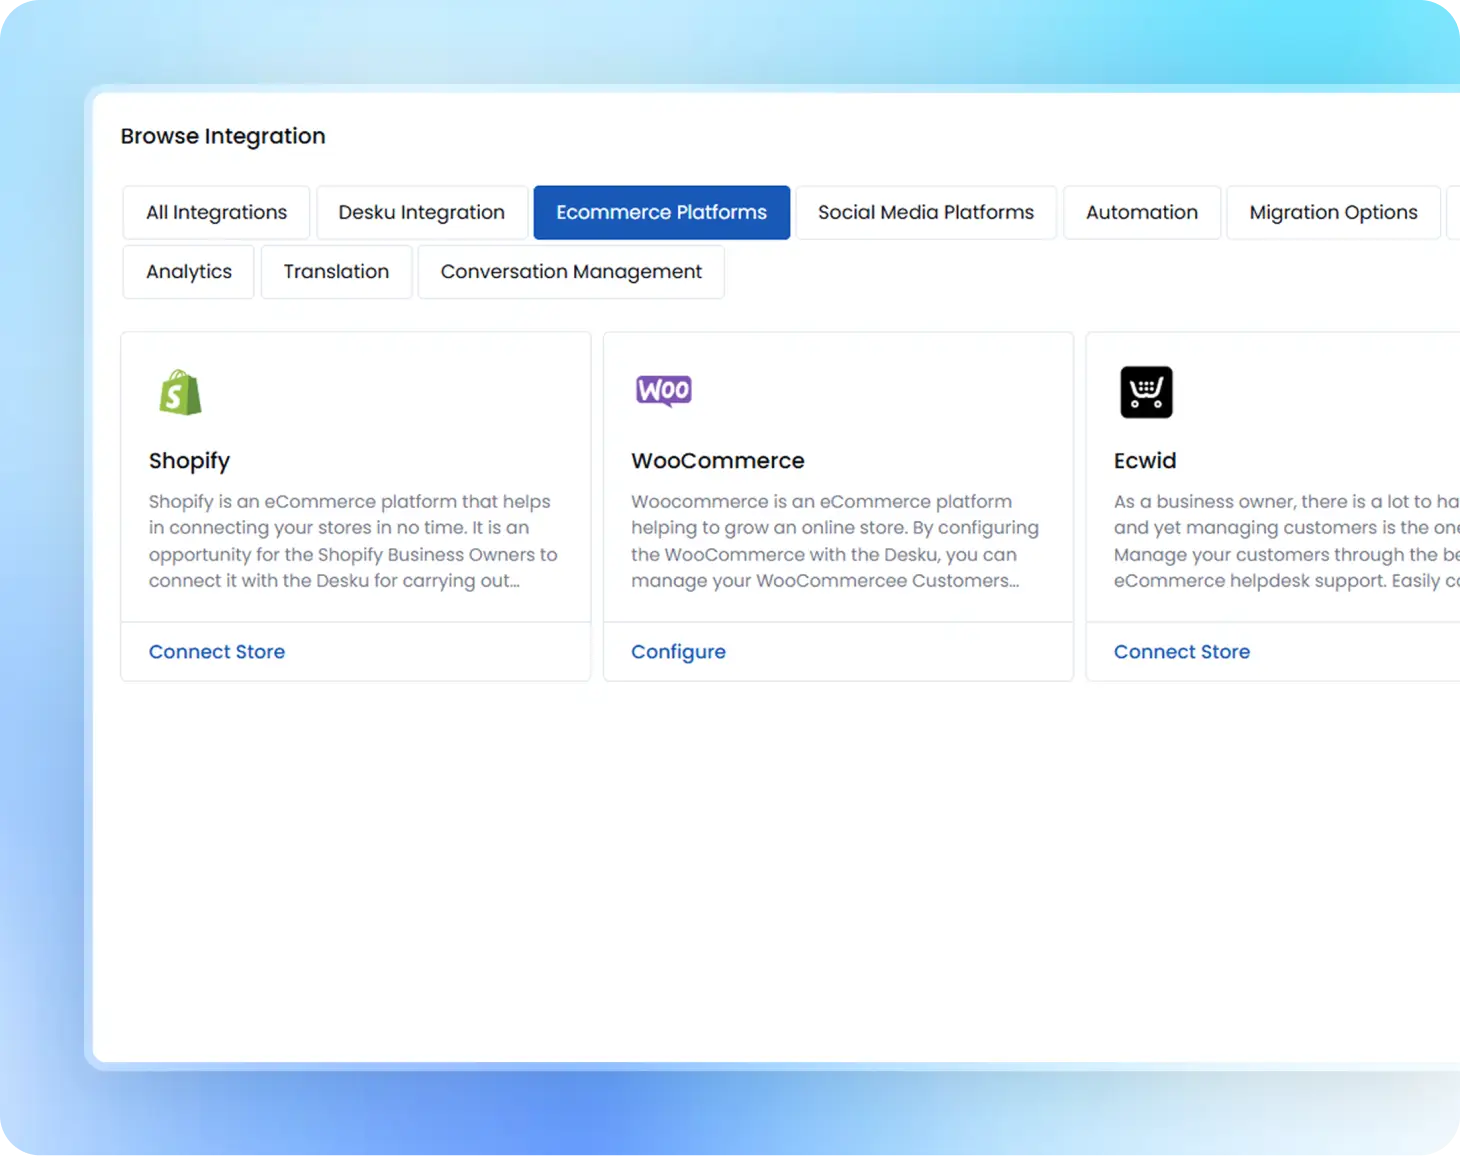Screen dimensions: 1460x1156
Task: Open the Automation category tab
Action: (x=1142, y=212)
